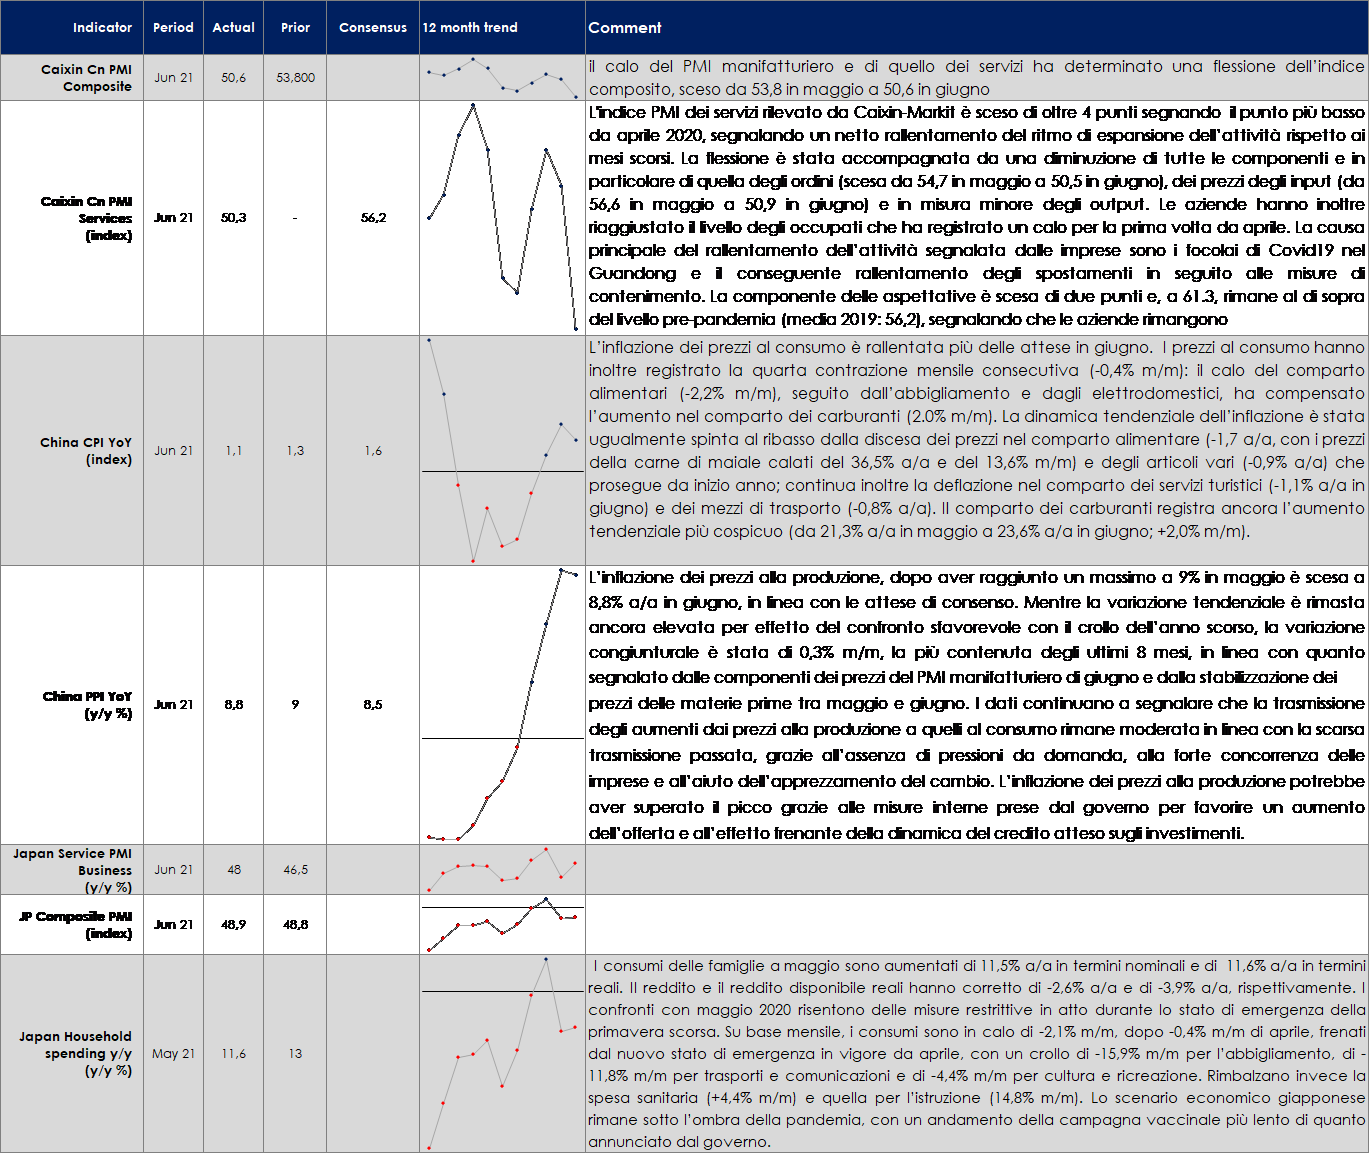Viewport: 1370px width, 1154px height.
Task: Select the Period column header
Action: click(x=173, y=27)
